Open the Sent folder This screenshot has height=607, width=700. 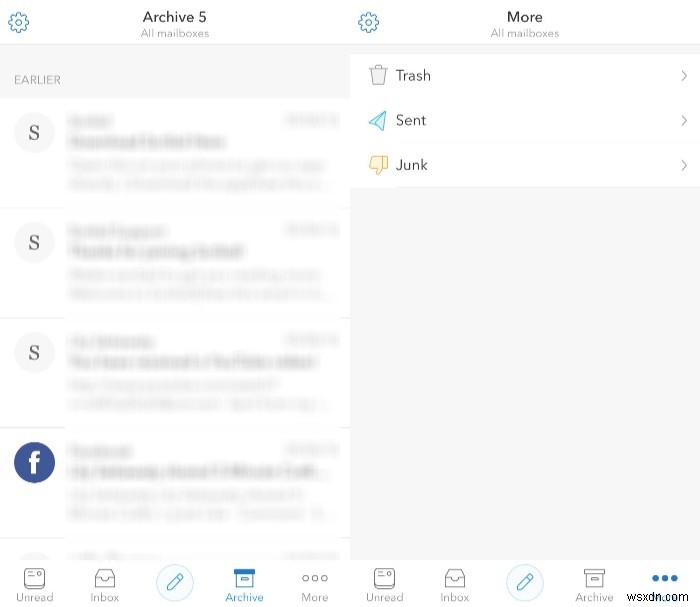[525, 121]
